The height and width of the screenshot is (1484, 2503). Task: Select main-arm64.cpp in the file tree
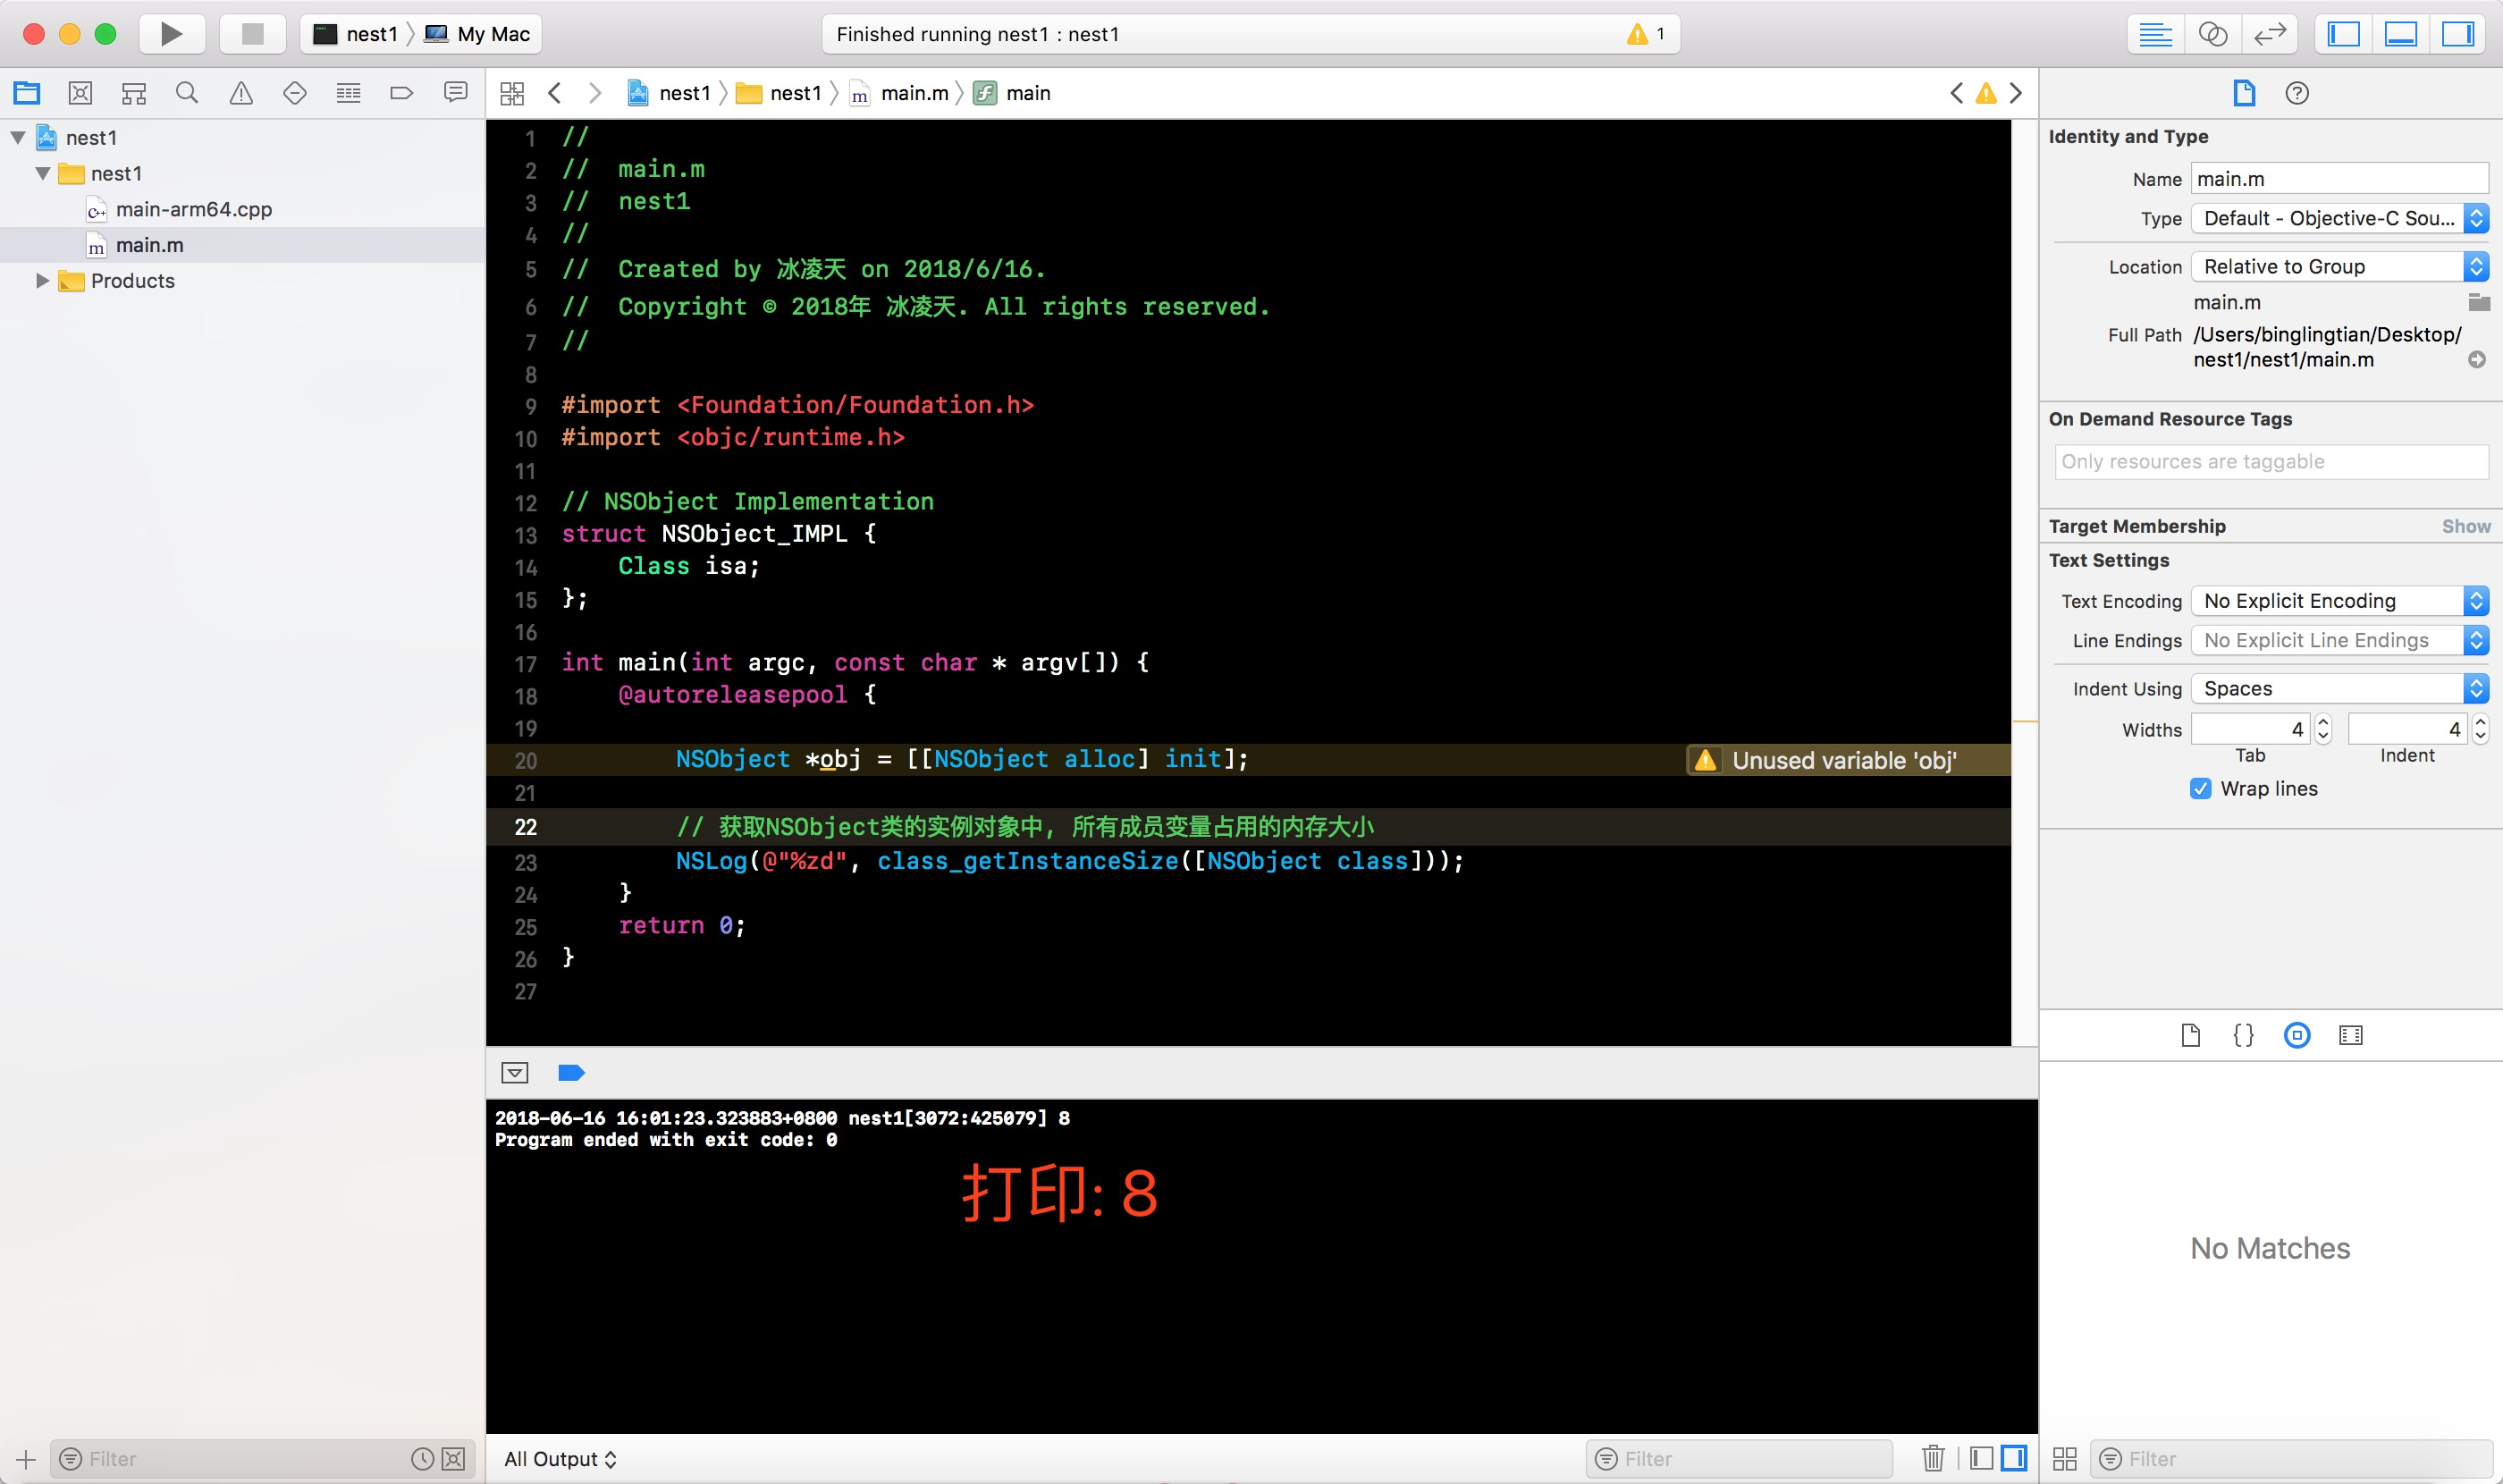(193, 209)
